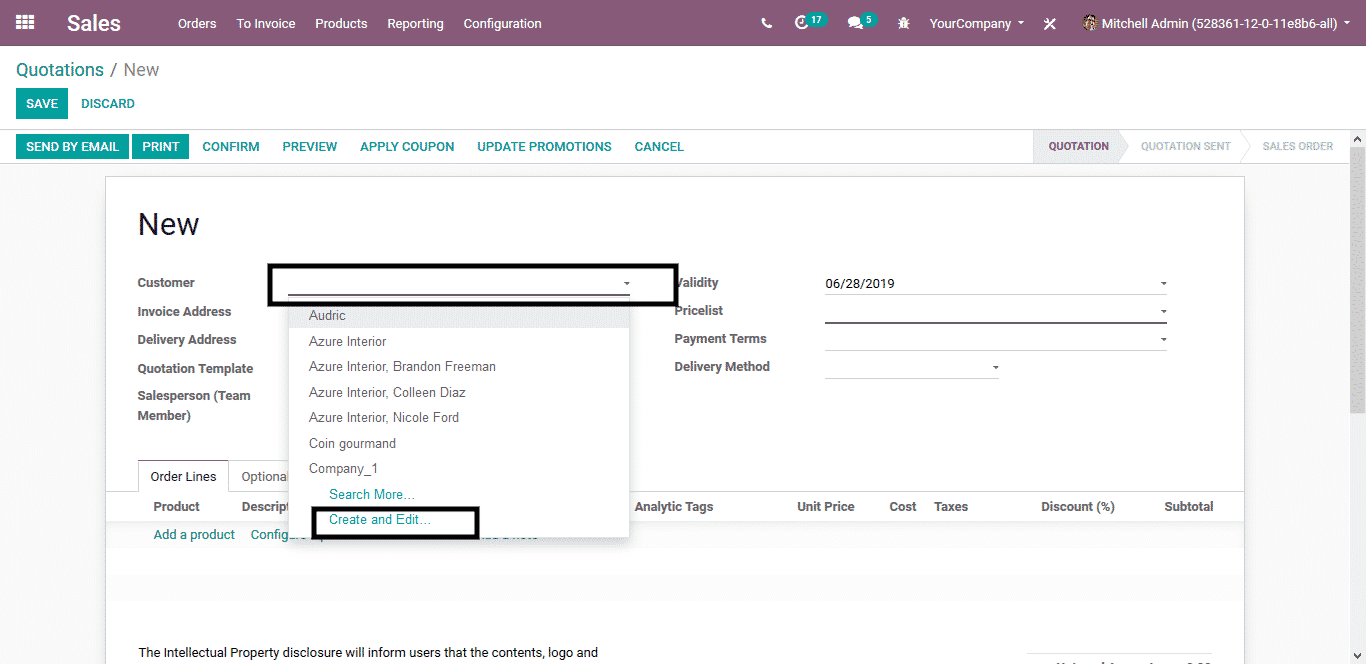This screenshot has width=1366, height=664.
Task: Select Create and Edit option
Action: pos(380,520)
